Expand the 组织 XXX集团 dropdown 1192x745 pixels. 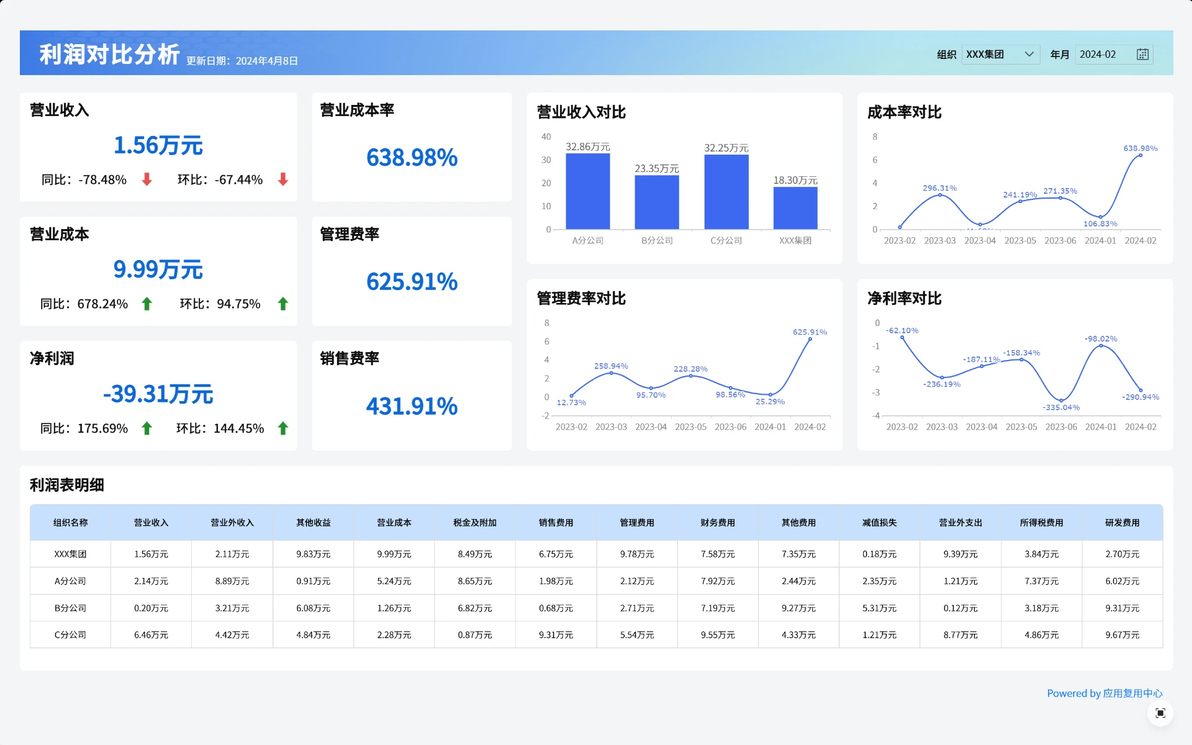click(1000, 54)
